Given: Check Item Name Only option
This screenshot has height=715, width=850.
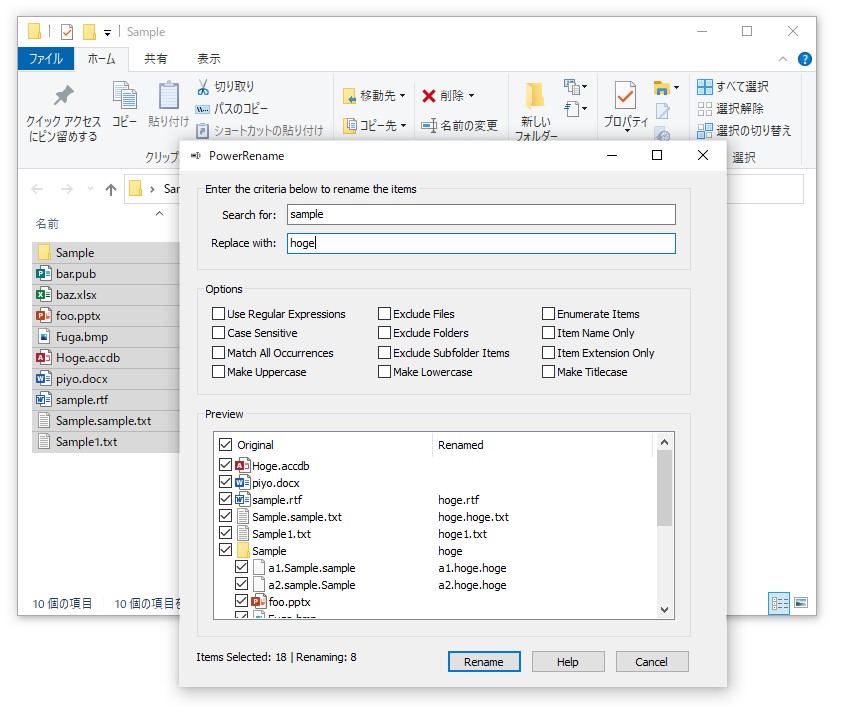Looking at the screenshot, I should (x=549, y=333).
